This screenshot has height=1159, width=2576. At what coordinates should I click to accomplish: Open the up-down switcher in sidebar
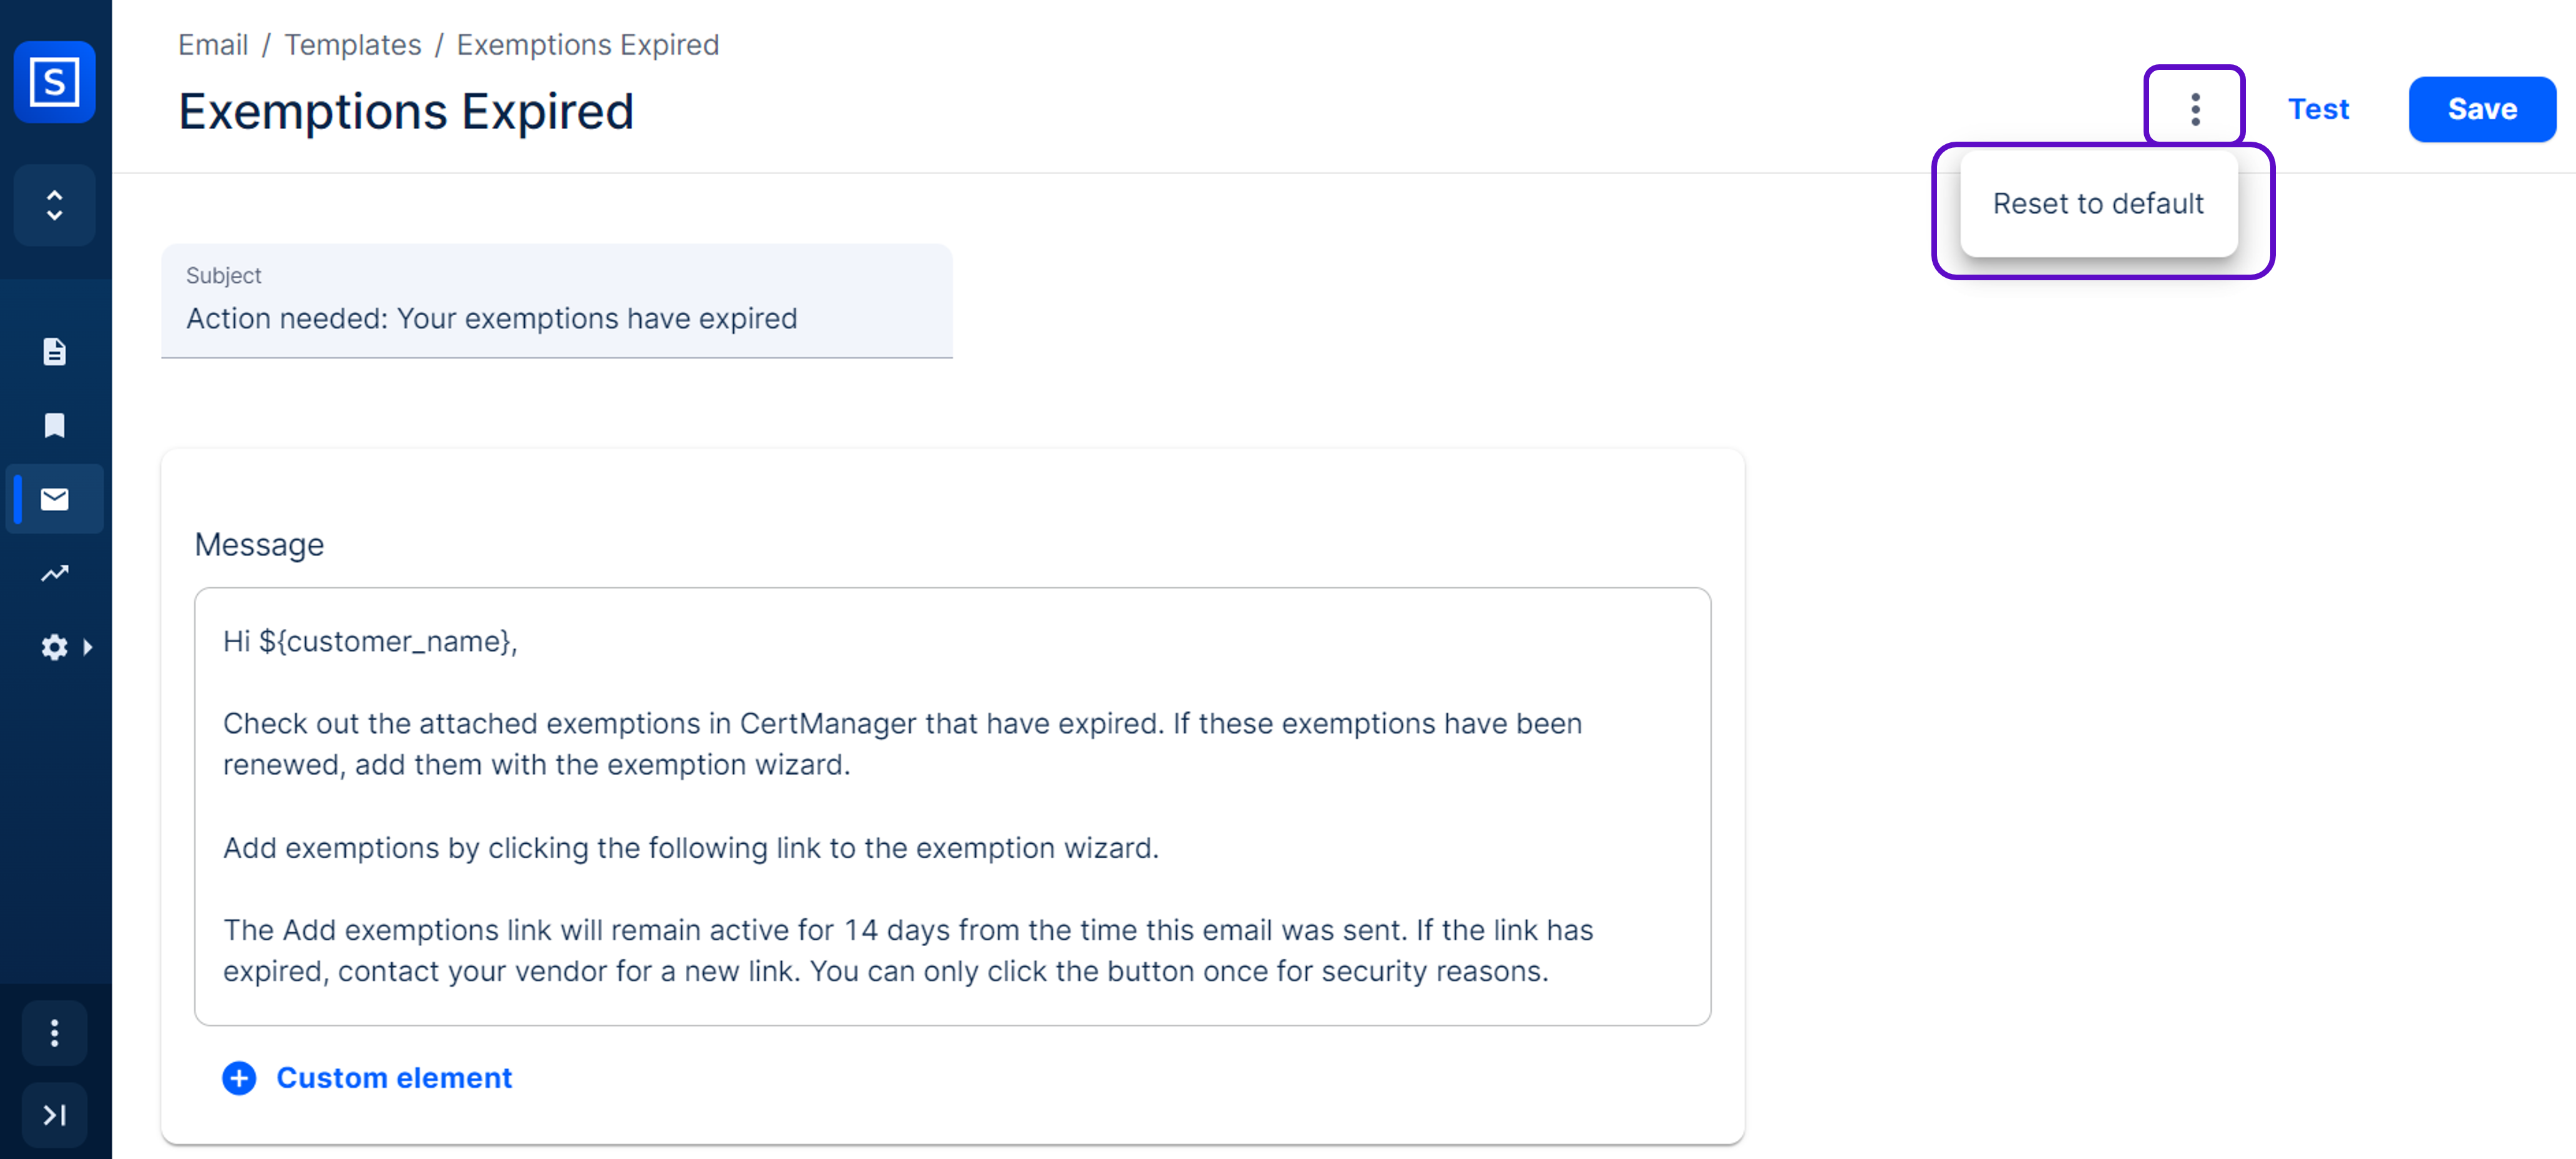(x=54, y=205)
